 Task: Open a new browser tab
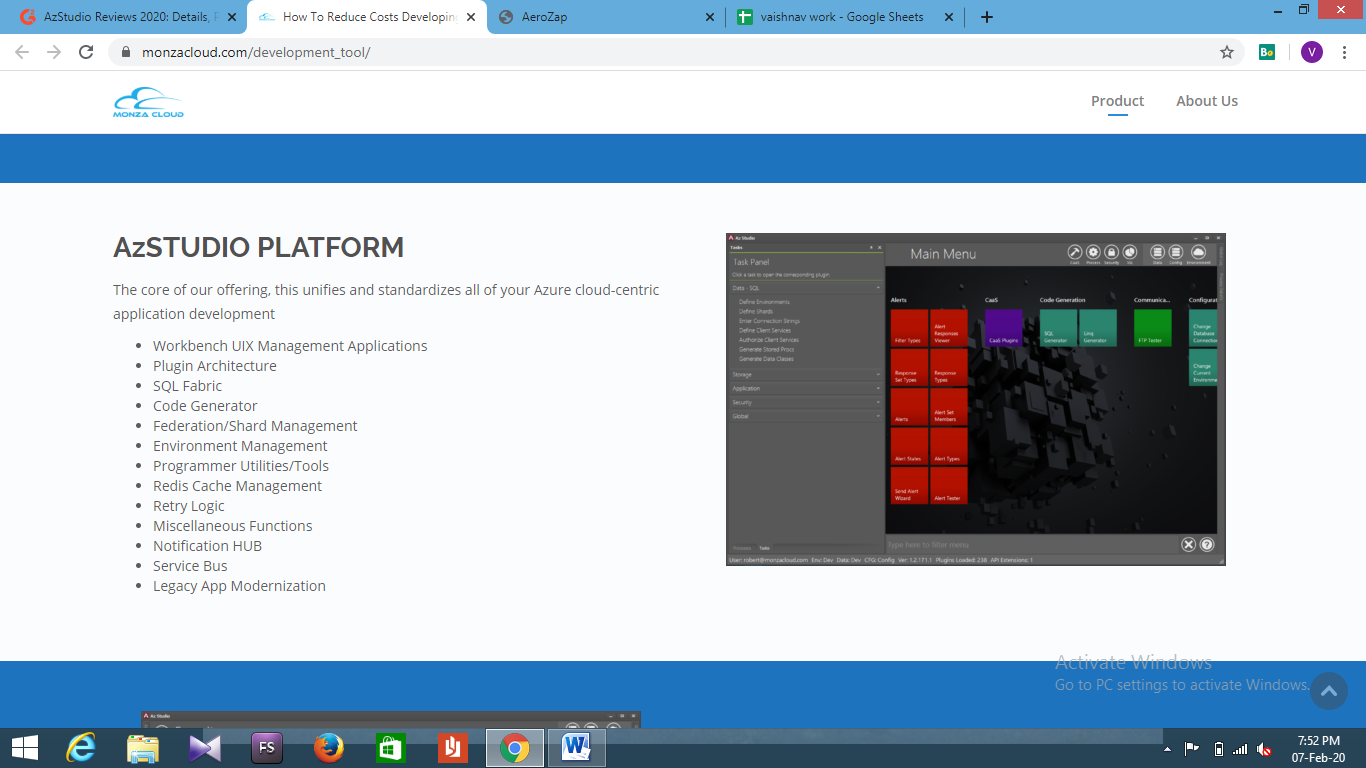click(x=987, y=17)
